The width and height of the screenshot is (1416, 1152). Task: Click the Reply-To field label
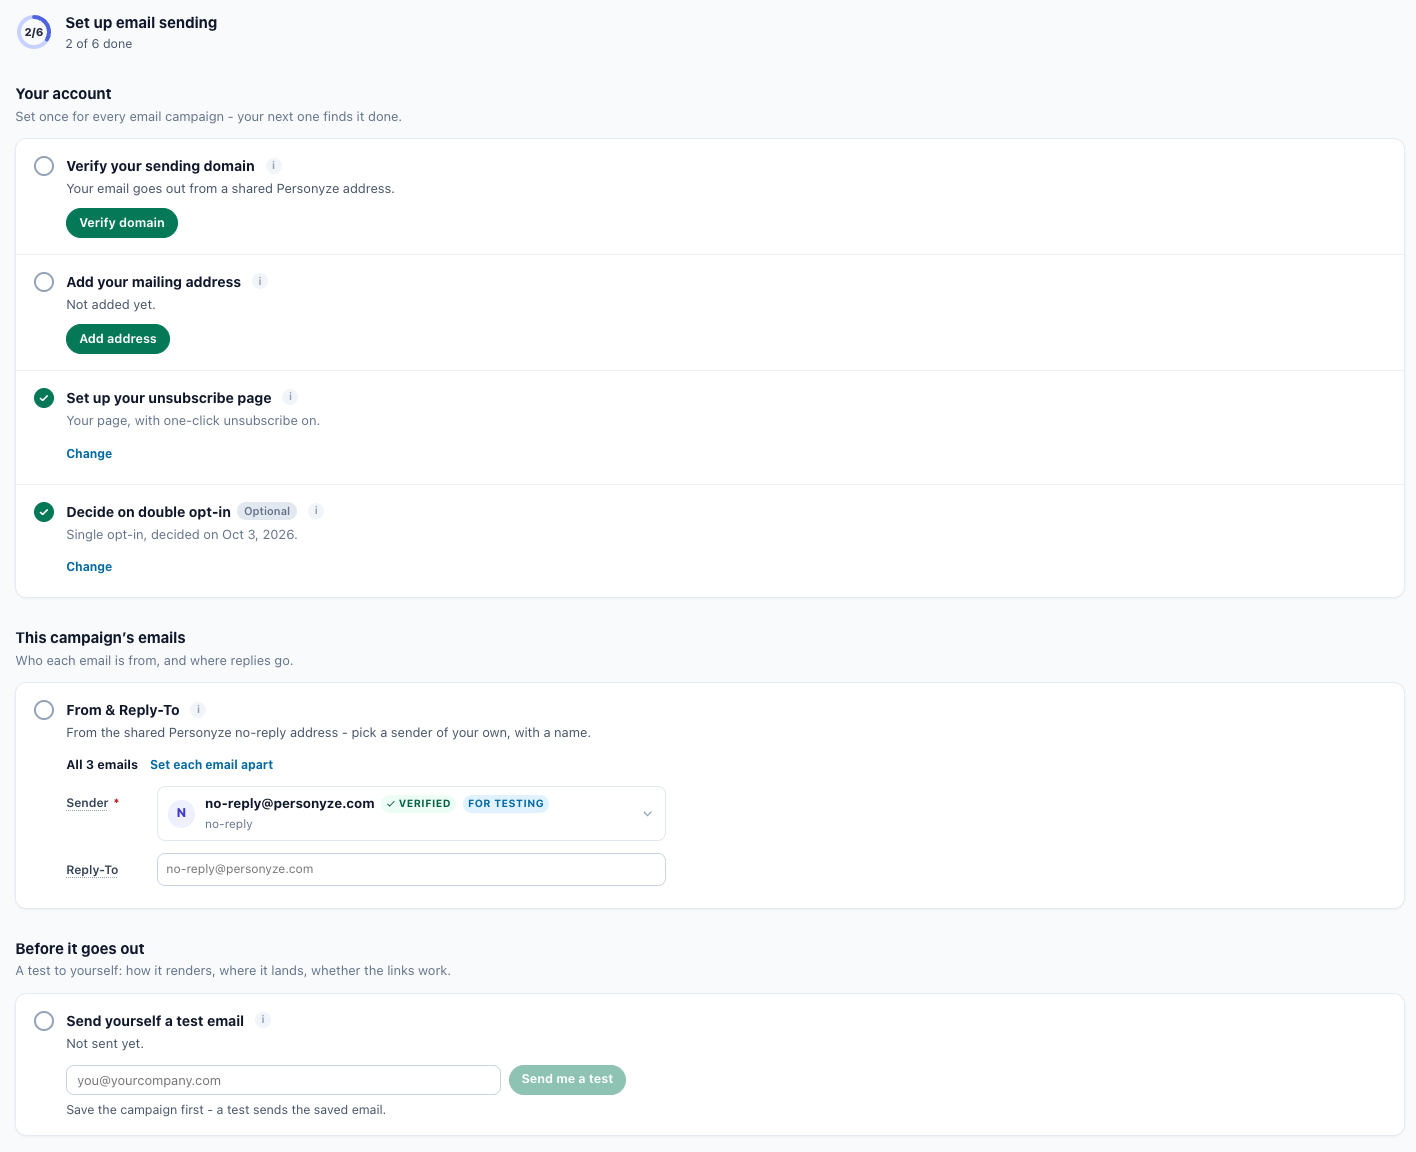(92, 870)
